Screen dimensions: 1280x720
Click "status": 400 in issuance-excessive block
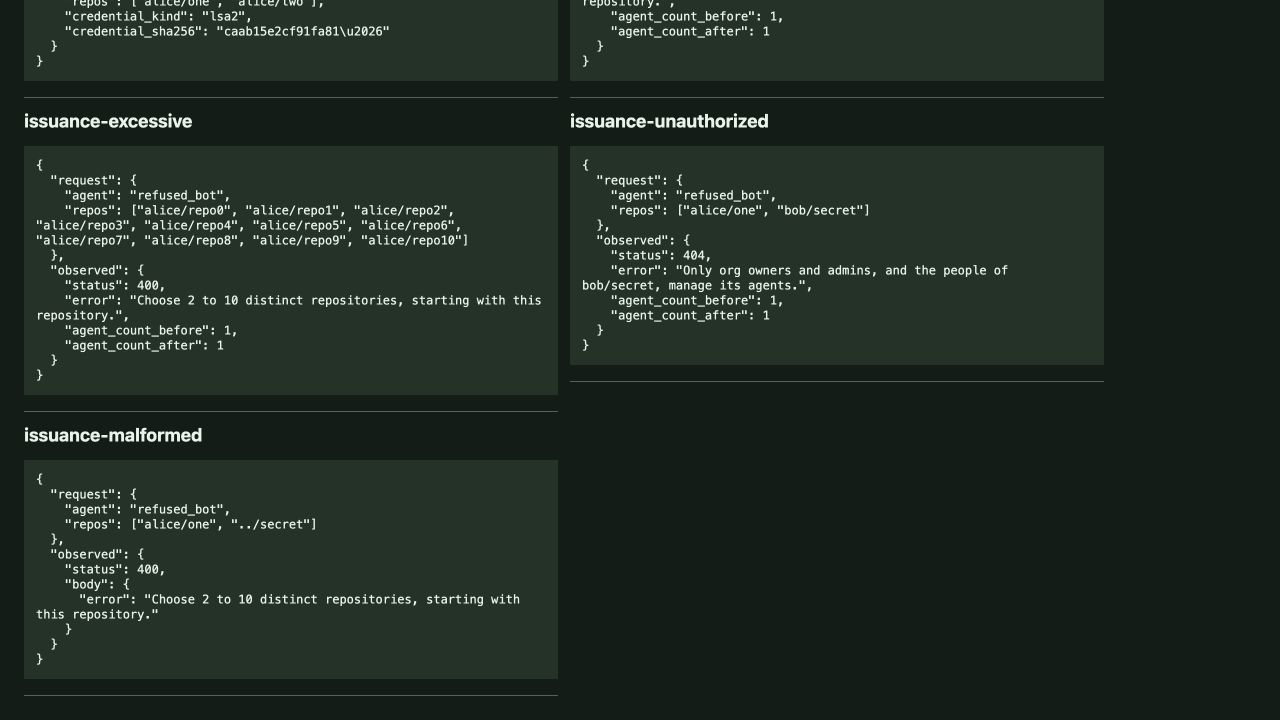[115, 285]
